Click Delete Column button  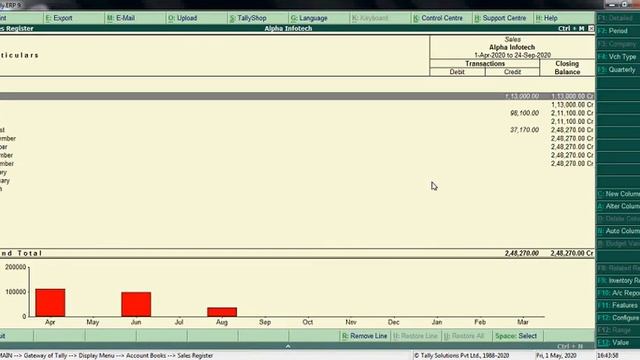coord(618,219)
